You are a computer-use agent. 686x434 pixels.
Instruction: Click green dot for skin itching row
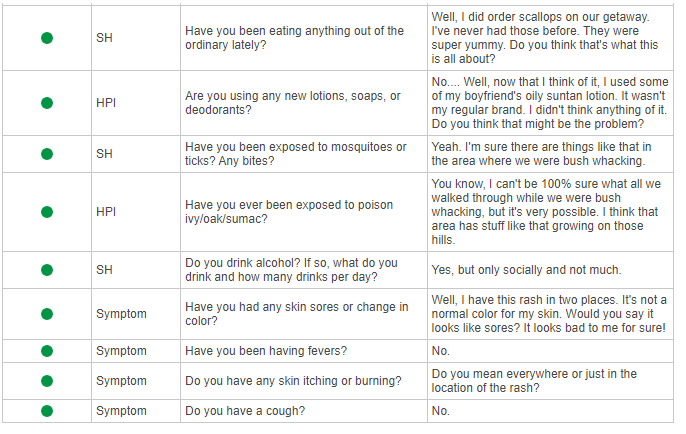point(47,381)
